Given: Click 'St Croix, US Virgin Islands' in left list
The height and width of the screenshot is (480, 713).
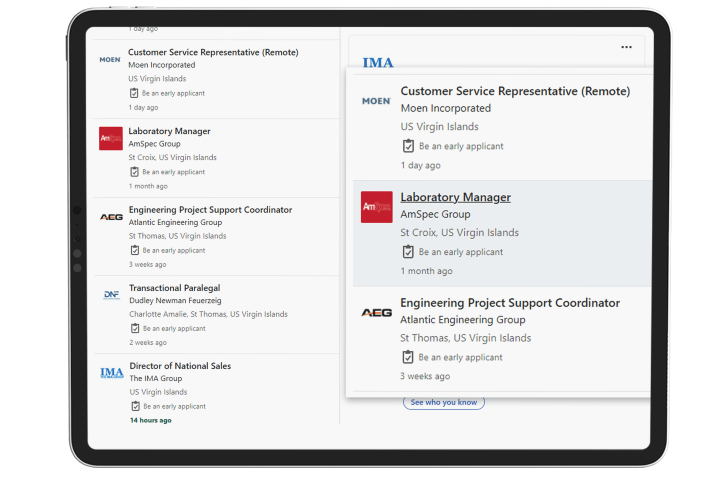Looking at the screenshot, I should [172, 157].
